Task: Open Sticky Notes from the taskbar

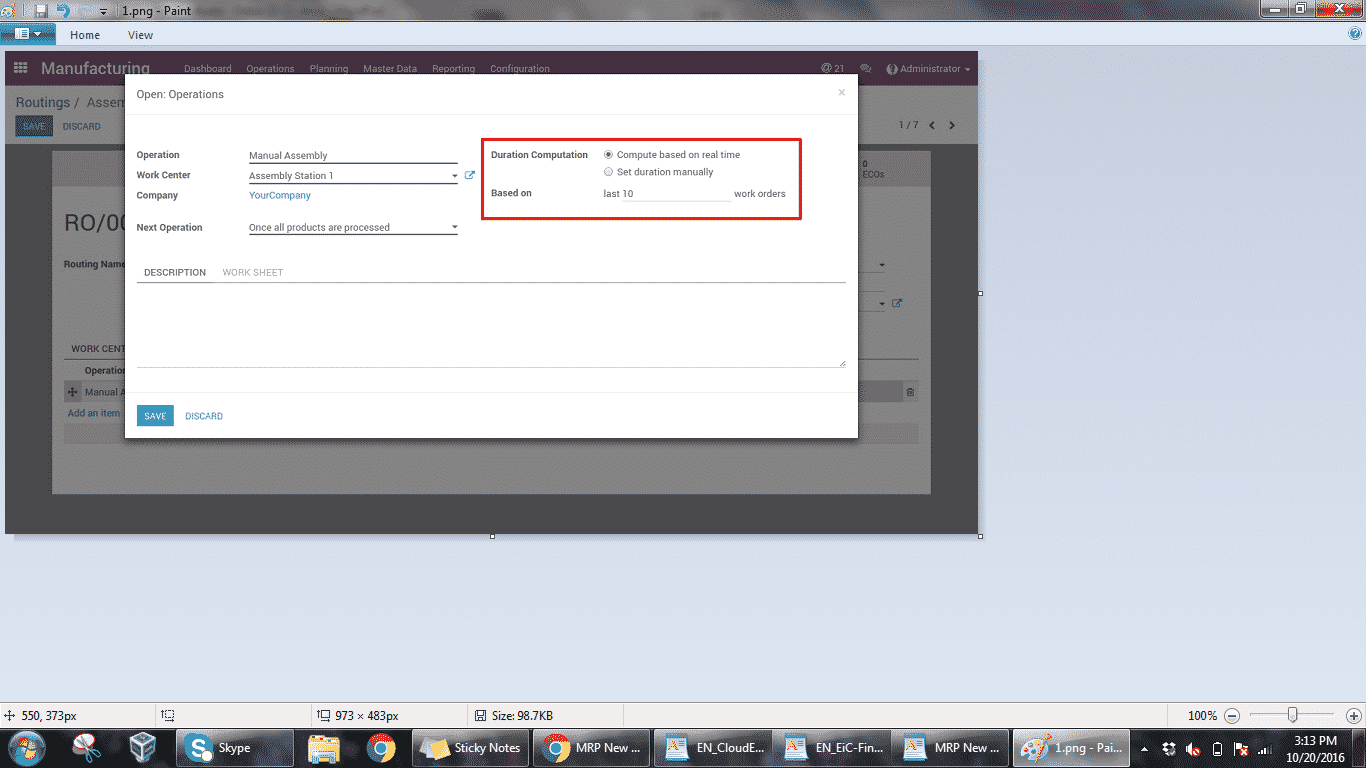Action: click(471, 747)
